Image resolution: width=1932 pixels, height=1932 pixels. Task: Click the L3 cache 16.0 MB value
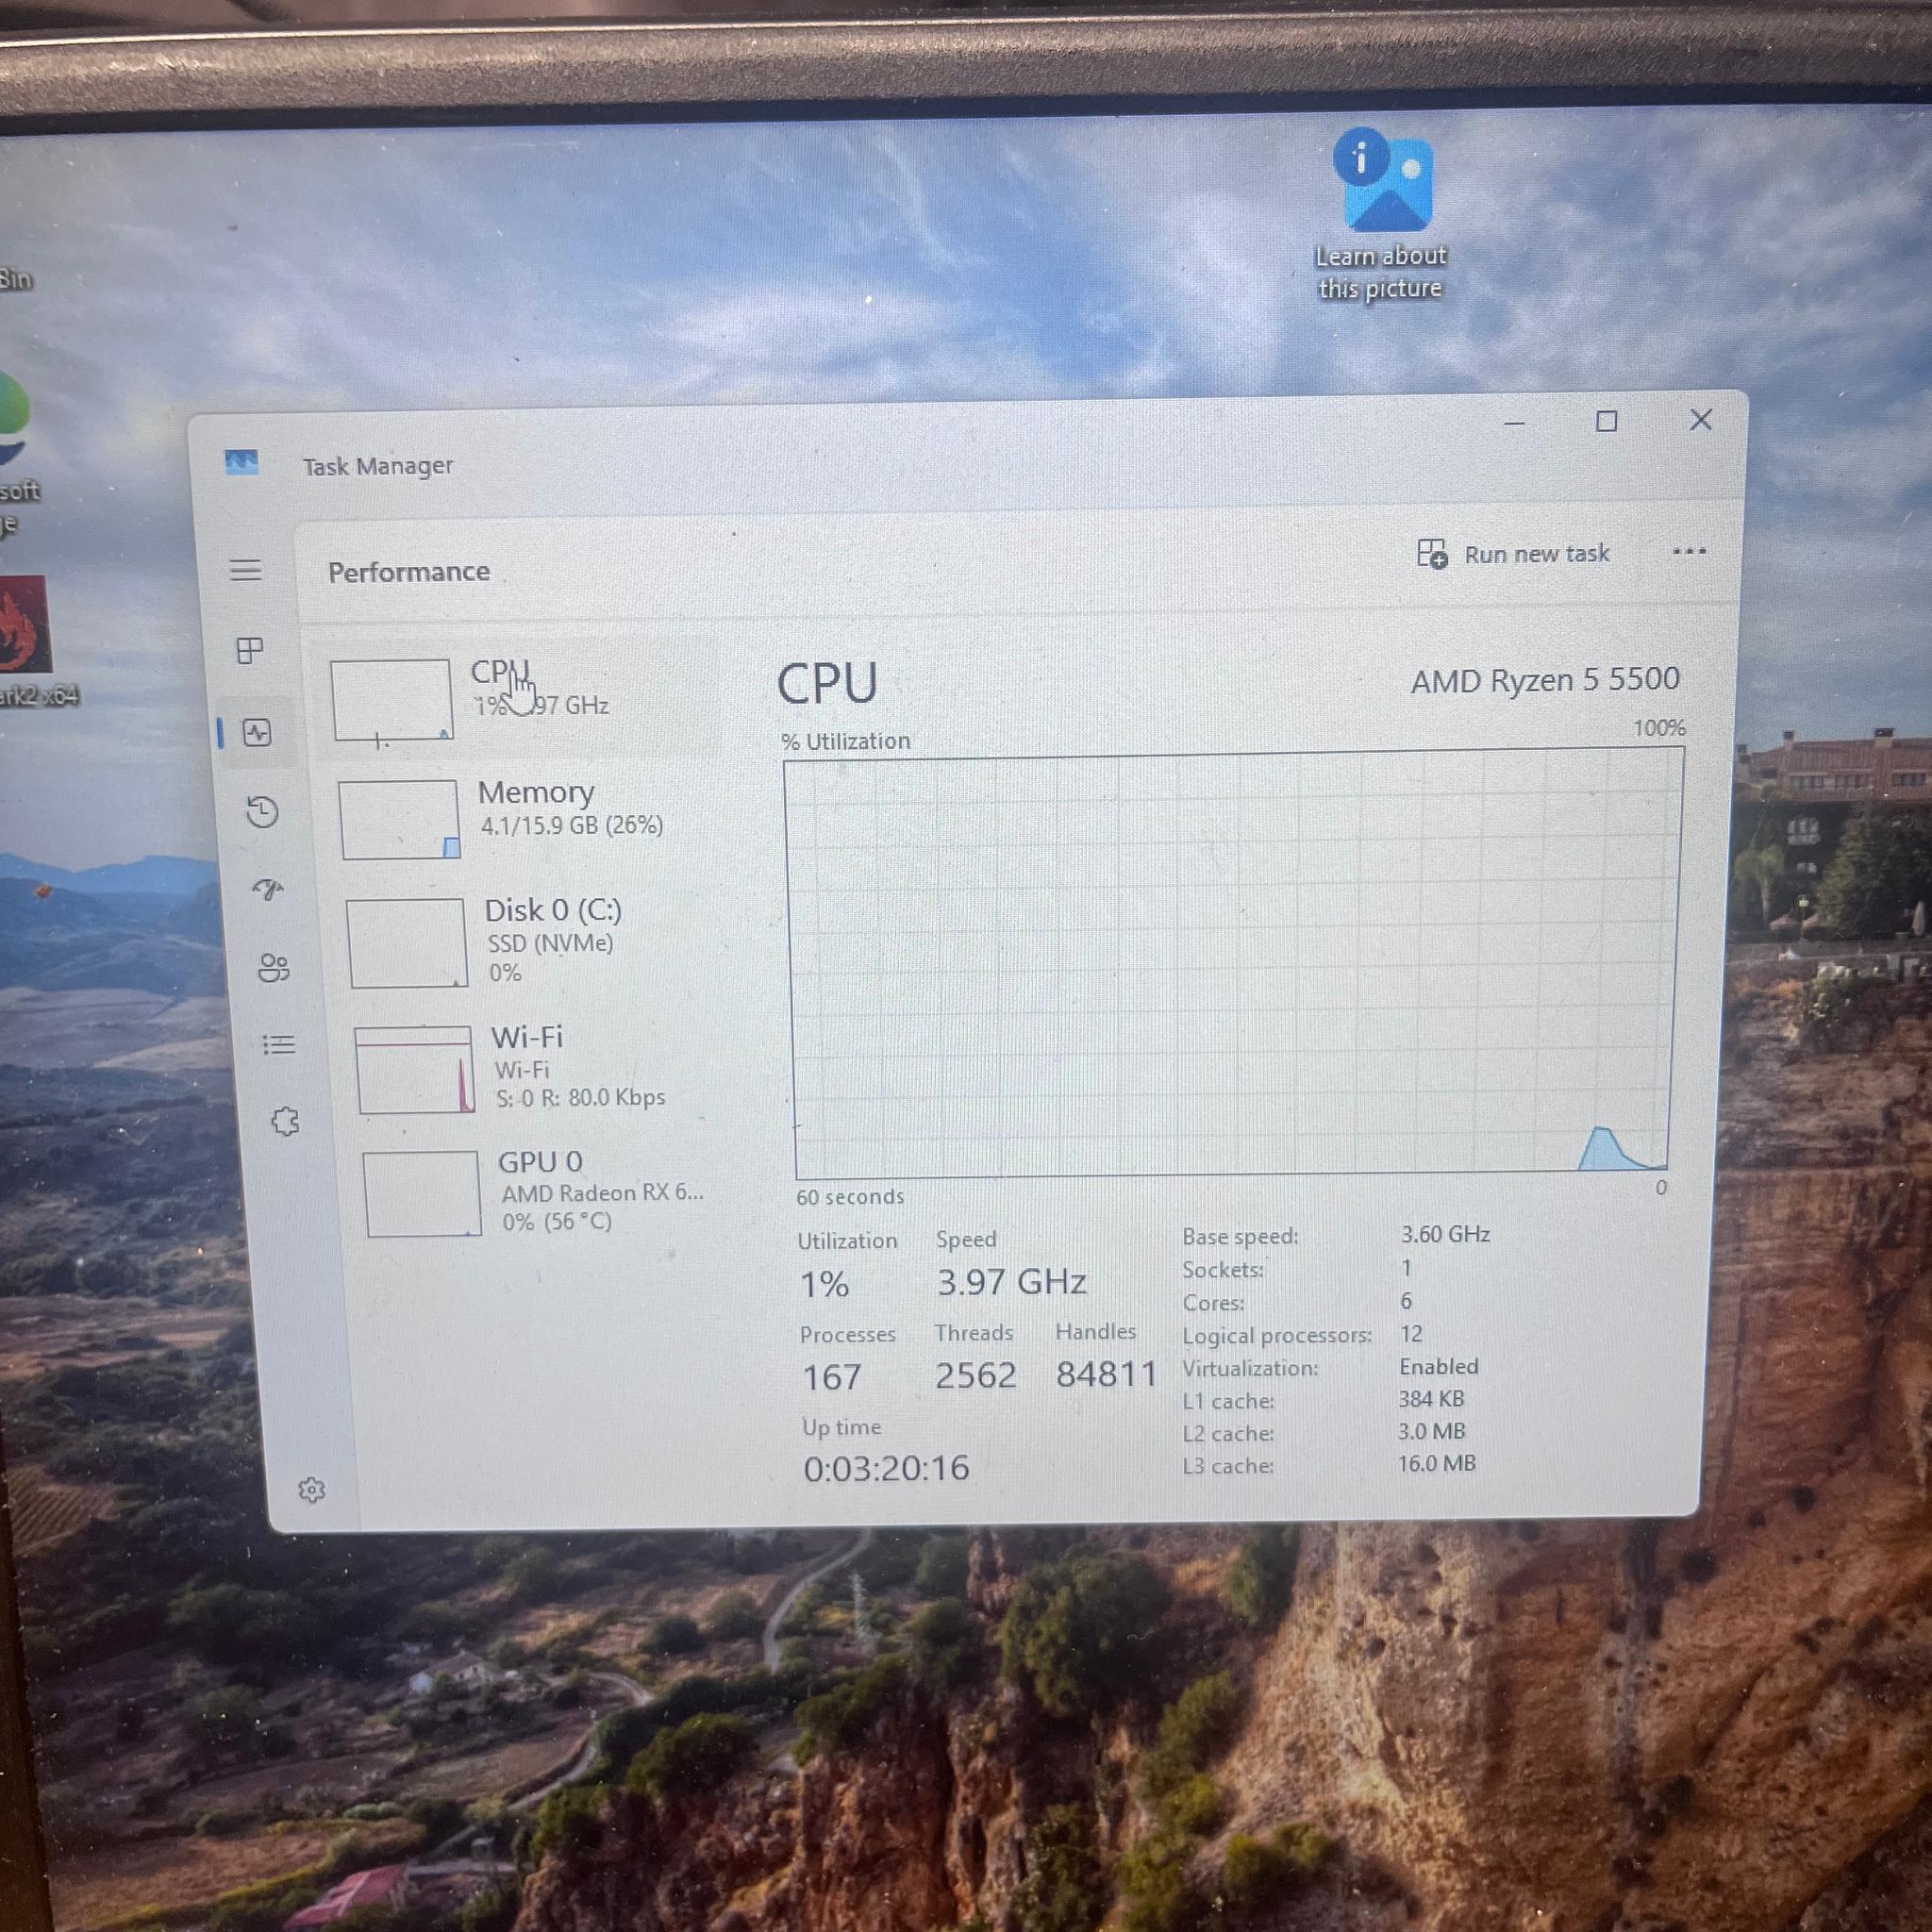coord(1436,1463)
